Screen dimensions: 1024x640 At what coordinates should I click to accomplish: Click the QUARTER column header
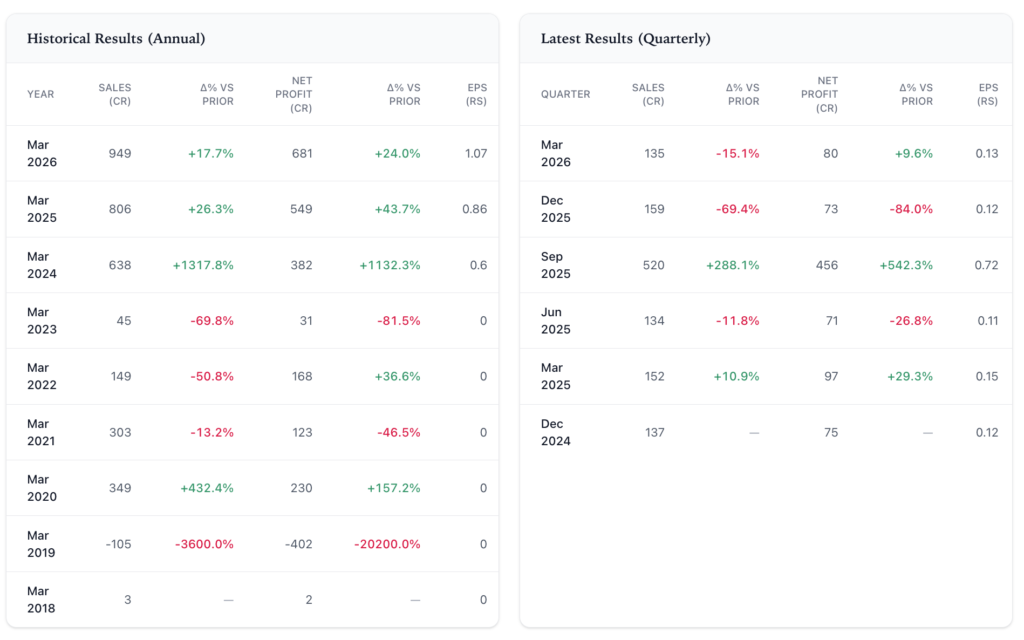(565, 95)
